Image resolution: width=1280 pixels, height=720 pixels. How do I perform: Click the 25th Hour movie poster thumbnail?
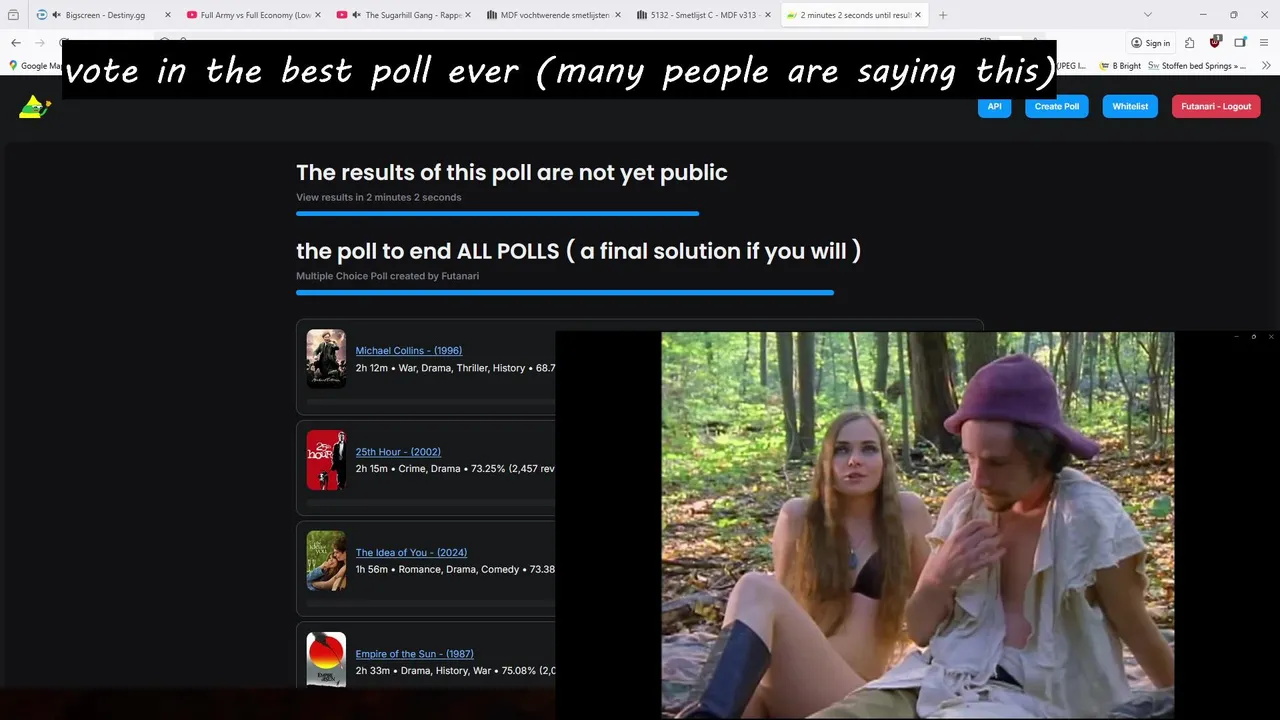point(326,460)
